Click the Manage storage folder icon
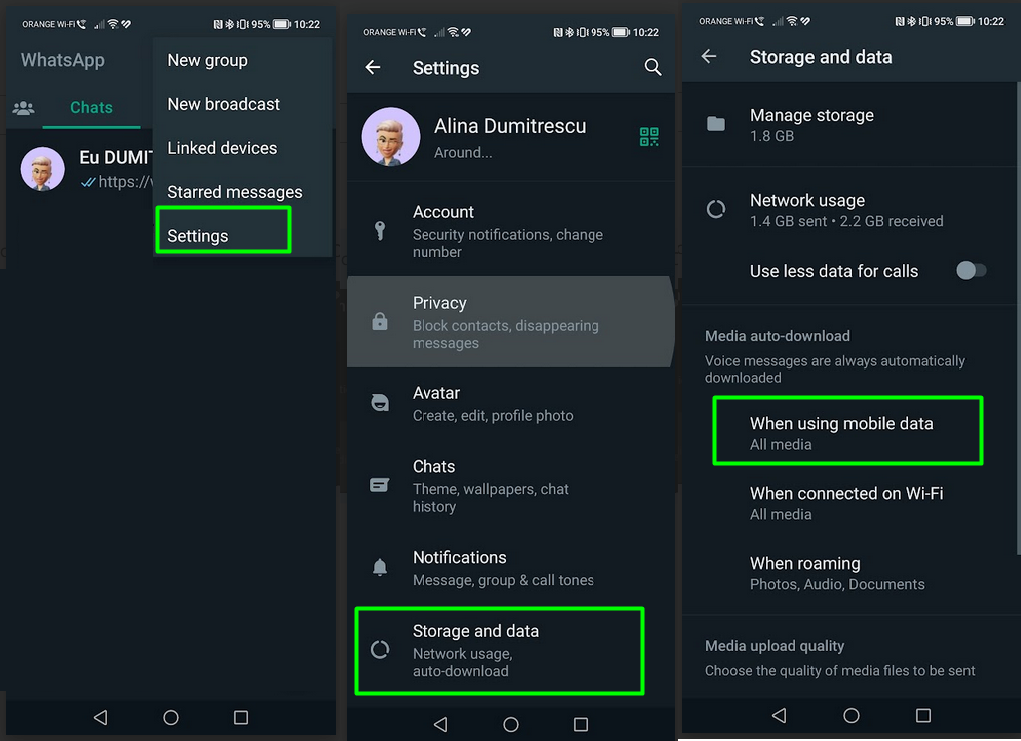The image size is (1021, 741). 716,124
